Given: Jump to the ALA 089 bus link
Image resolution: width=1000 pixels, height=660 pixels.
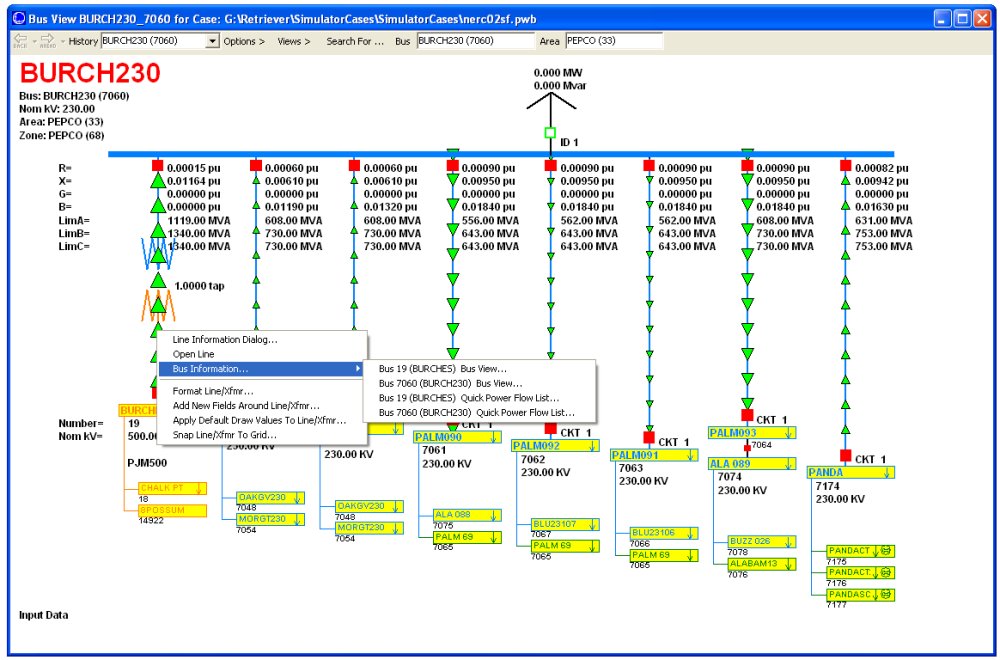Looking at the screenshot, I should click(x=730, y=463).
